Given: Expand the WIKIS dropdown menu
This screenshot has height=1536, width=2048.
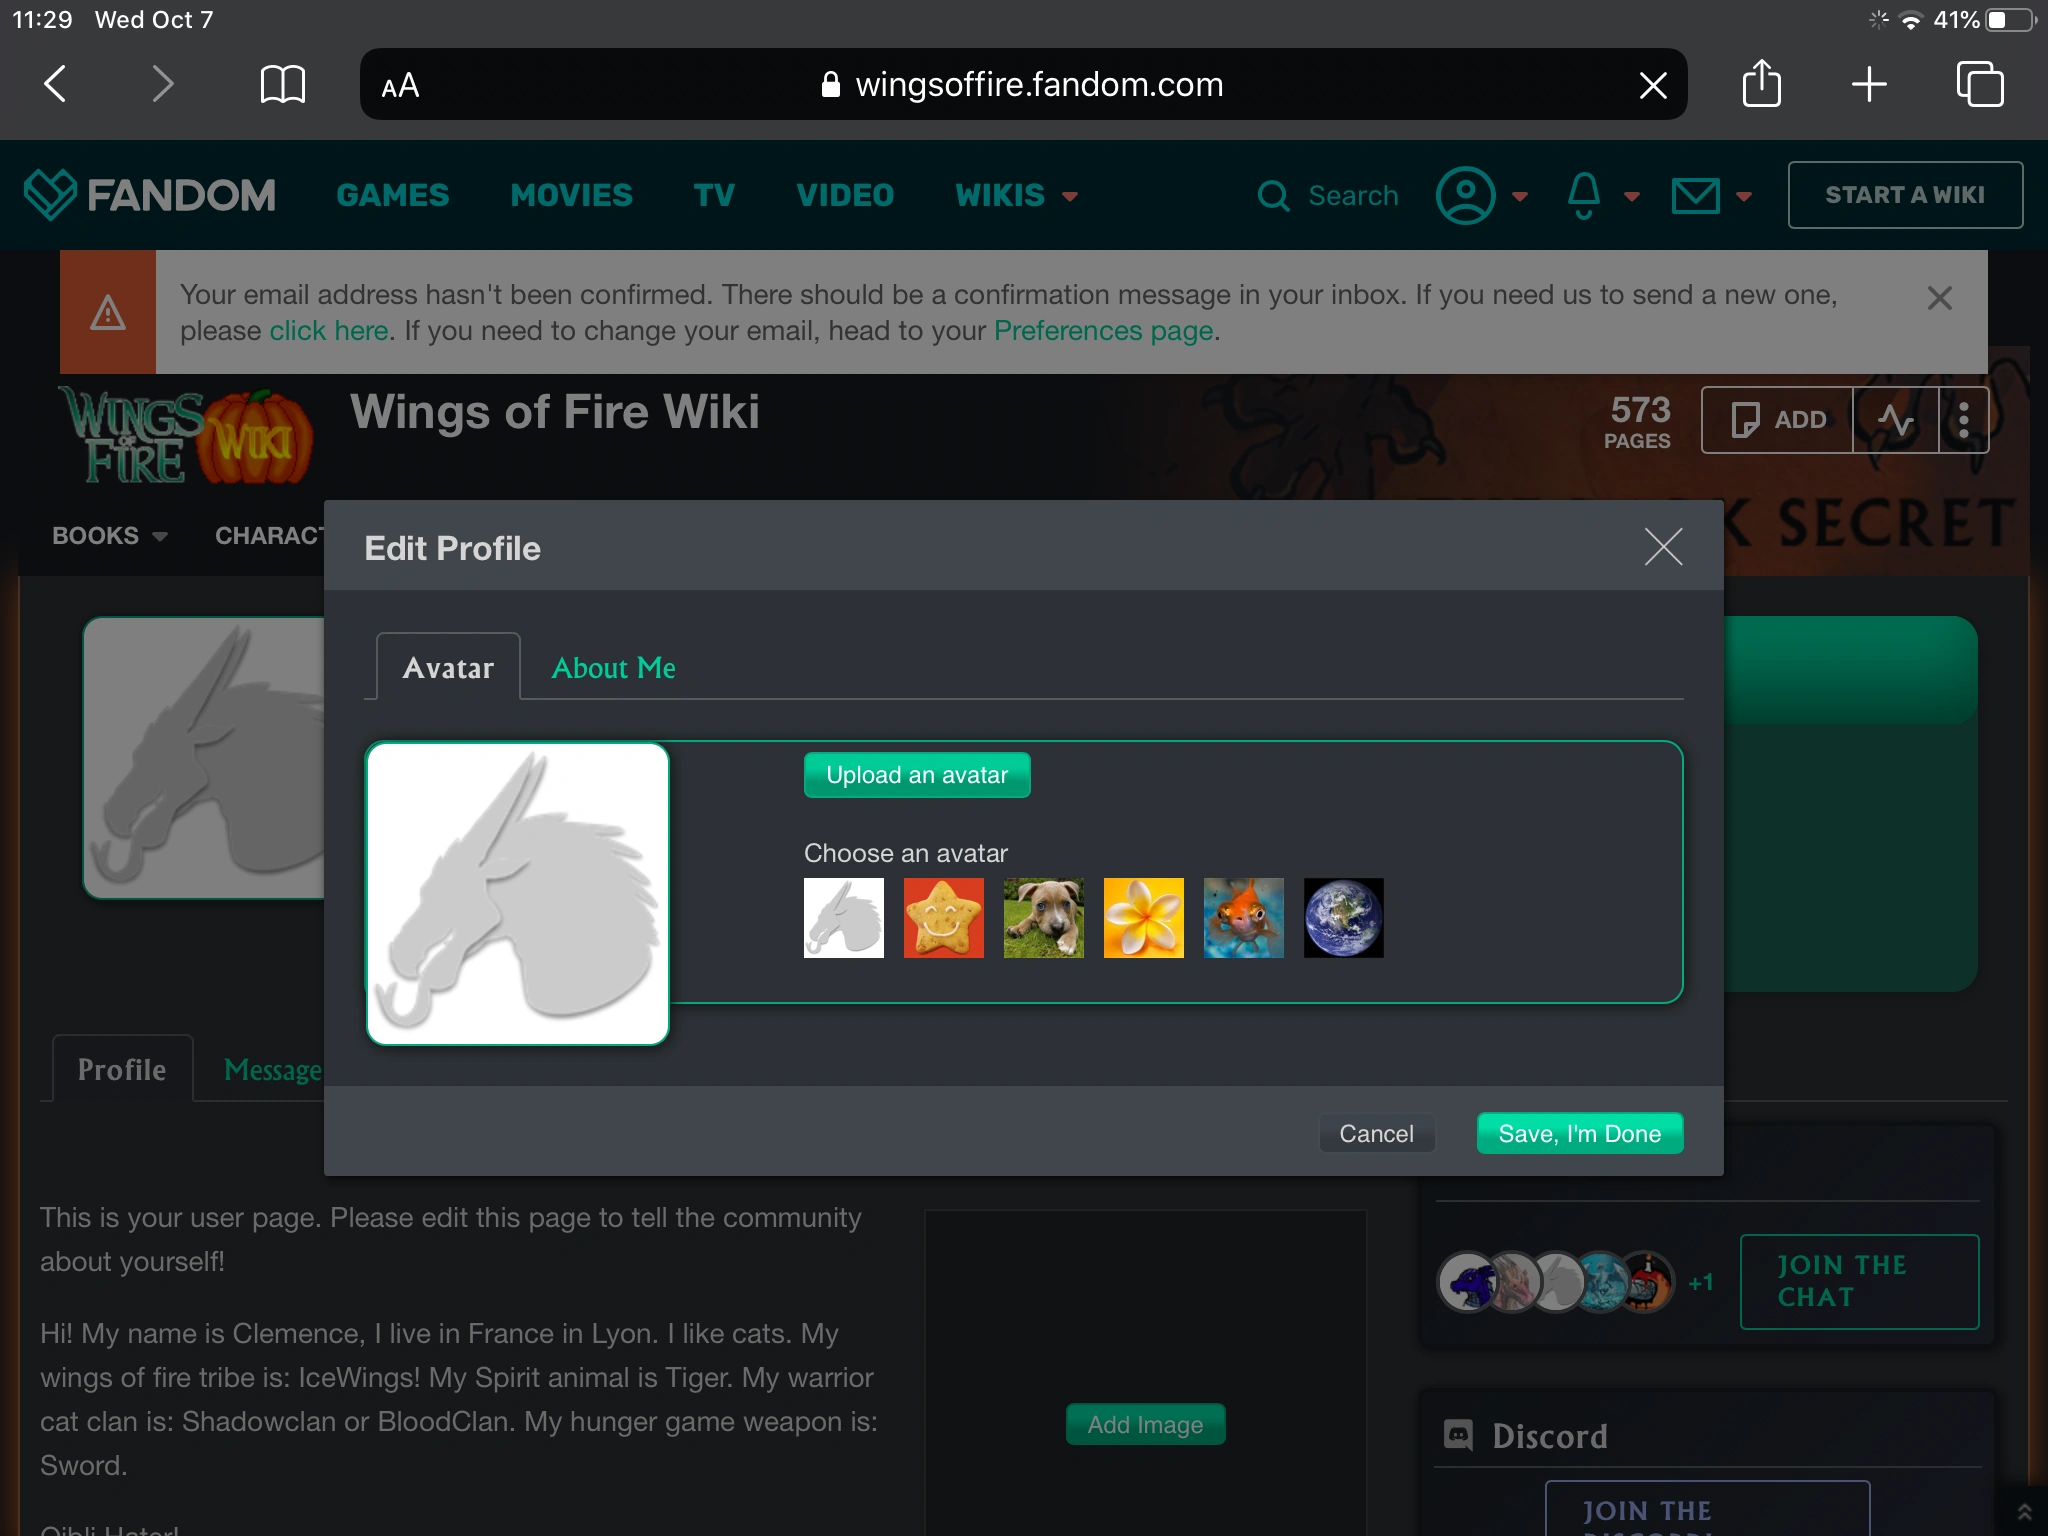Looking at the screenshot, I should coord(1016,195).
